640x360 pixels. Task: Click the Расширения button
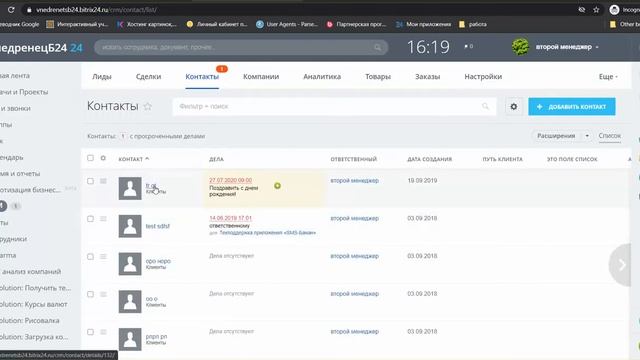point(556,136)
